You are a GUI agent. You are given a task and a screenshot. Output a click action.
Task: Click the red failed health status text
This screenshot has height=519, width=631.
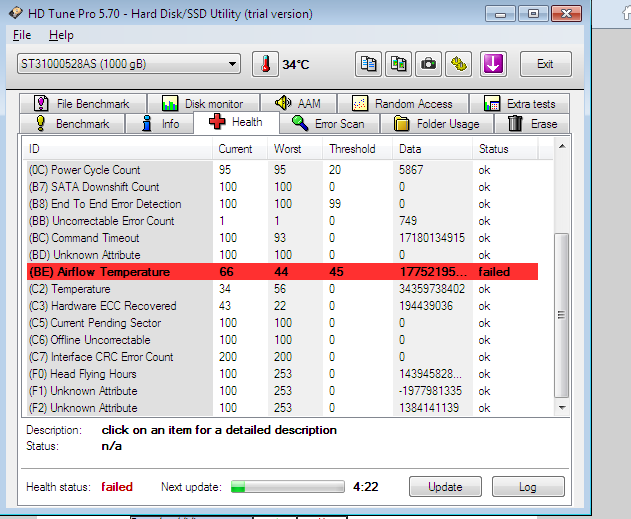tap(117, 487)
